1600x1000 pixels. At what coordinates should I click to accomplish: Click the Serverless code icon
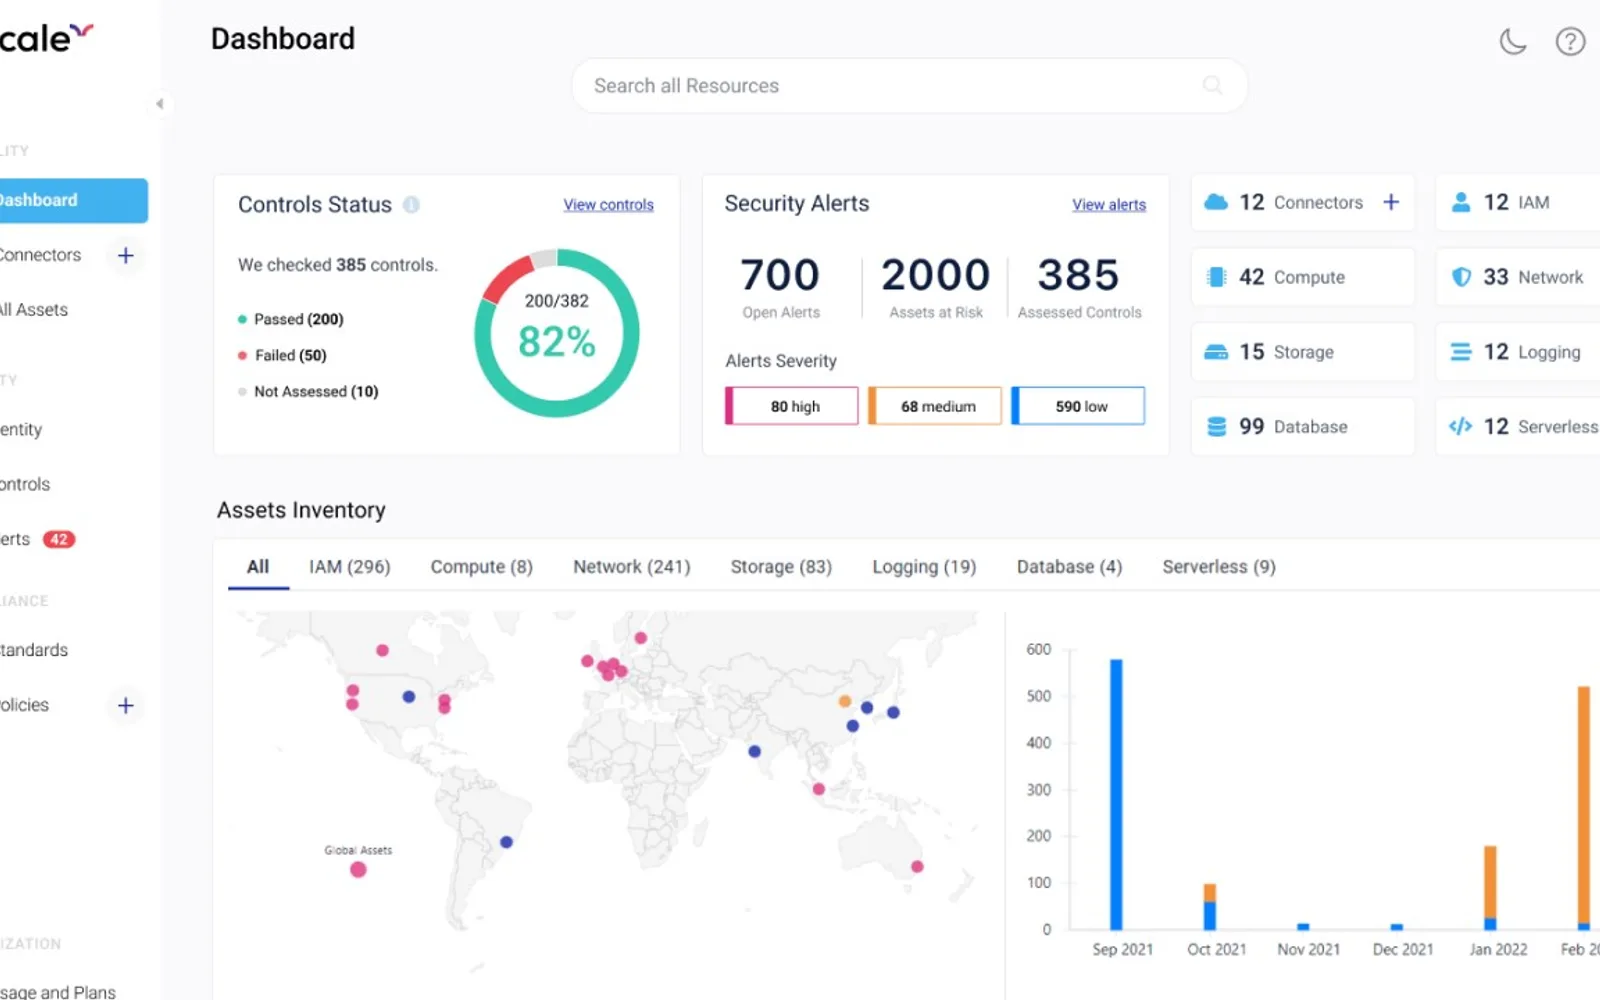(x=1460, y=427)
